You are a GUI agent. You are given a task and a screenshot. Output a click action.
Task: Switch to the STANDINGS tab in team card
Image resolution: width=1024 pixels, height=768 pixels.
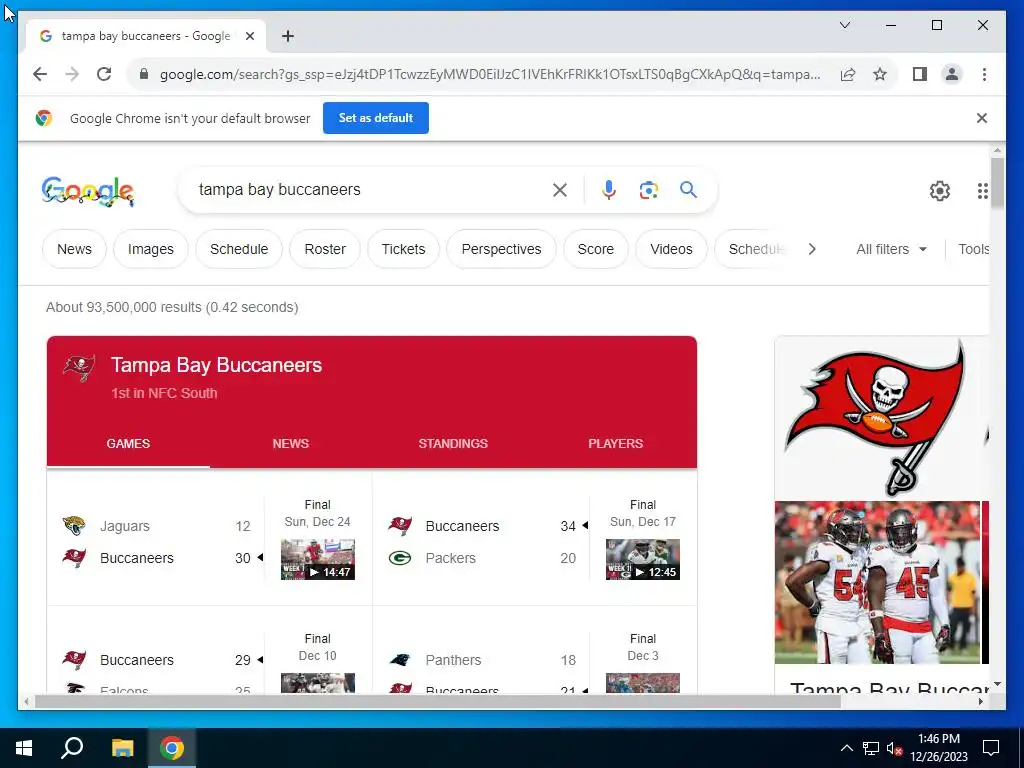click(453, 444)
